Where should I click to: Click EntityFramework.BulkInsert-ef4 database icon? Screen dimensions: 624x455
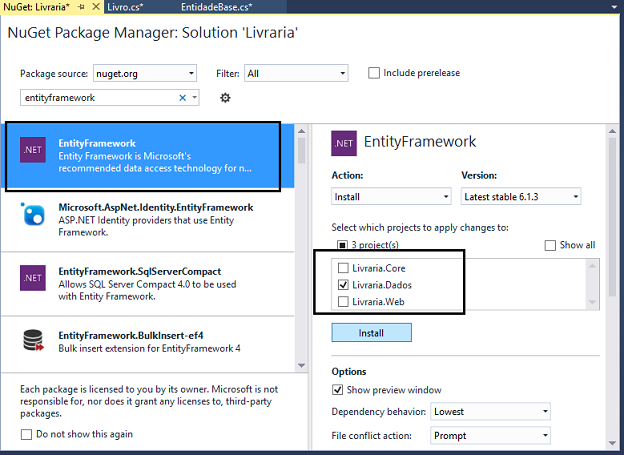pyautogui.click(x=33, y=340)
